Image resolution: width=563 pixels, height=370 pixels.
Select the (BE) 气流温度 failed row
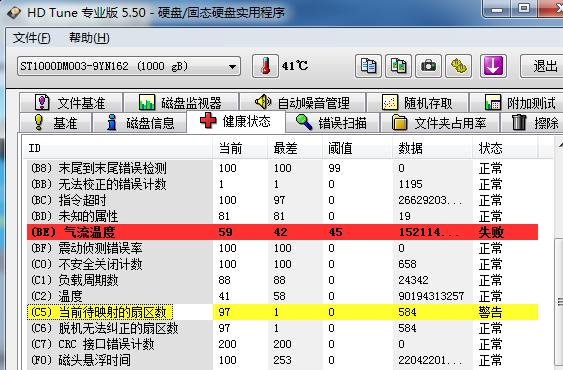coord(283,232)
